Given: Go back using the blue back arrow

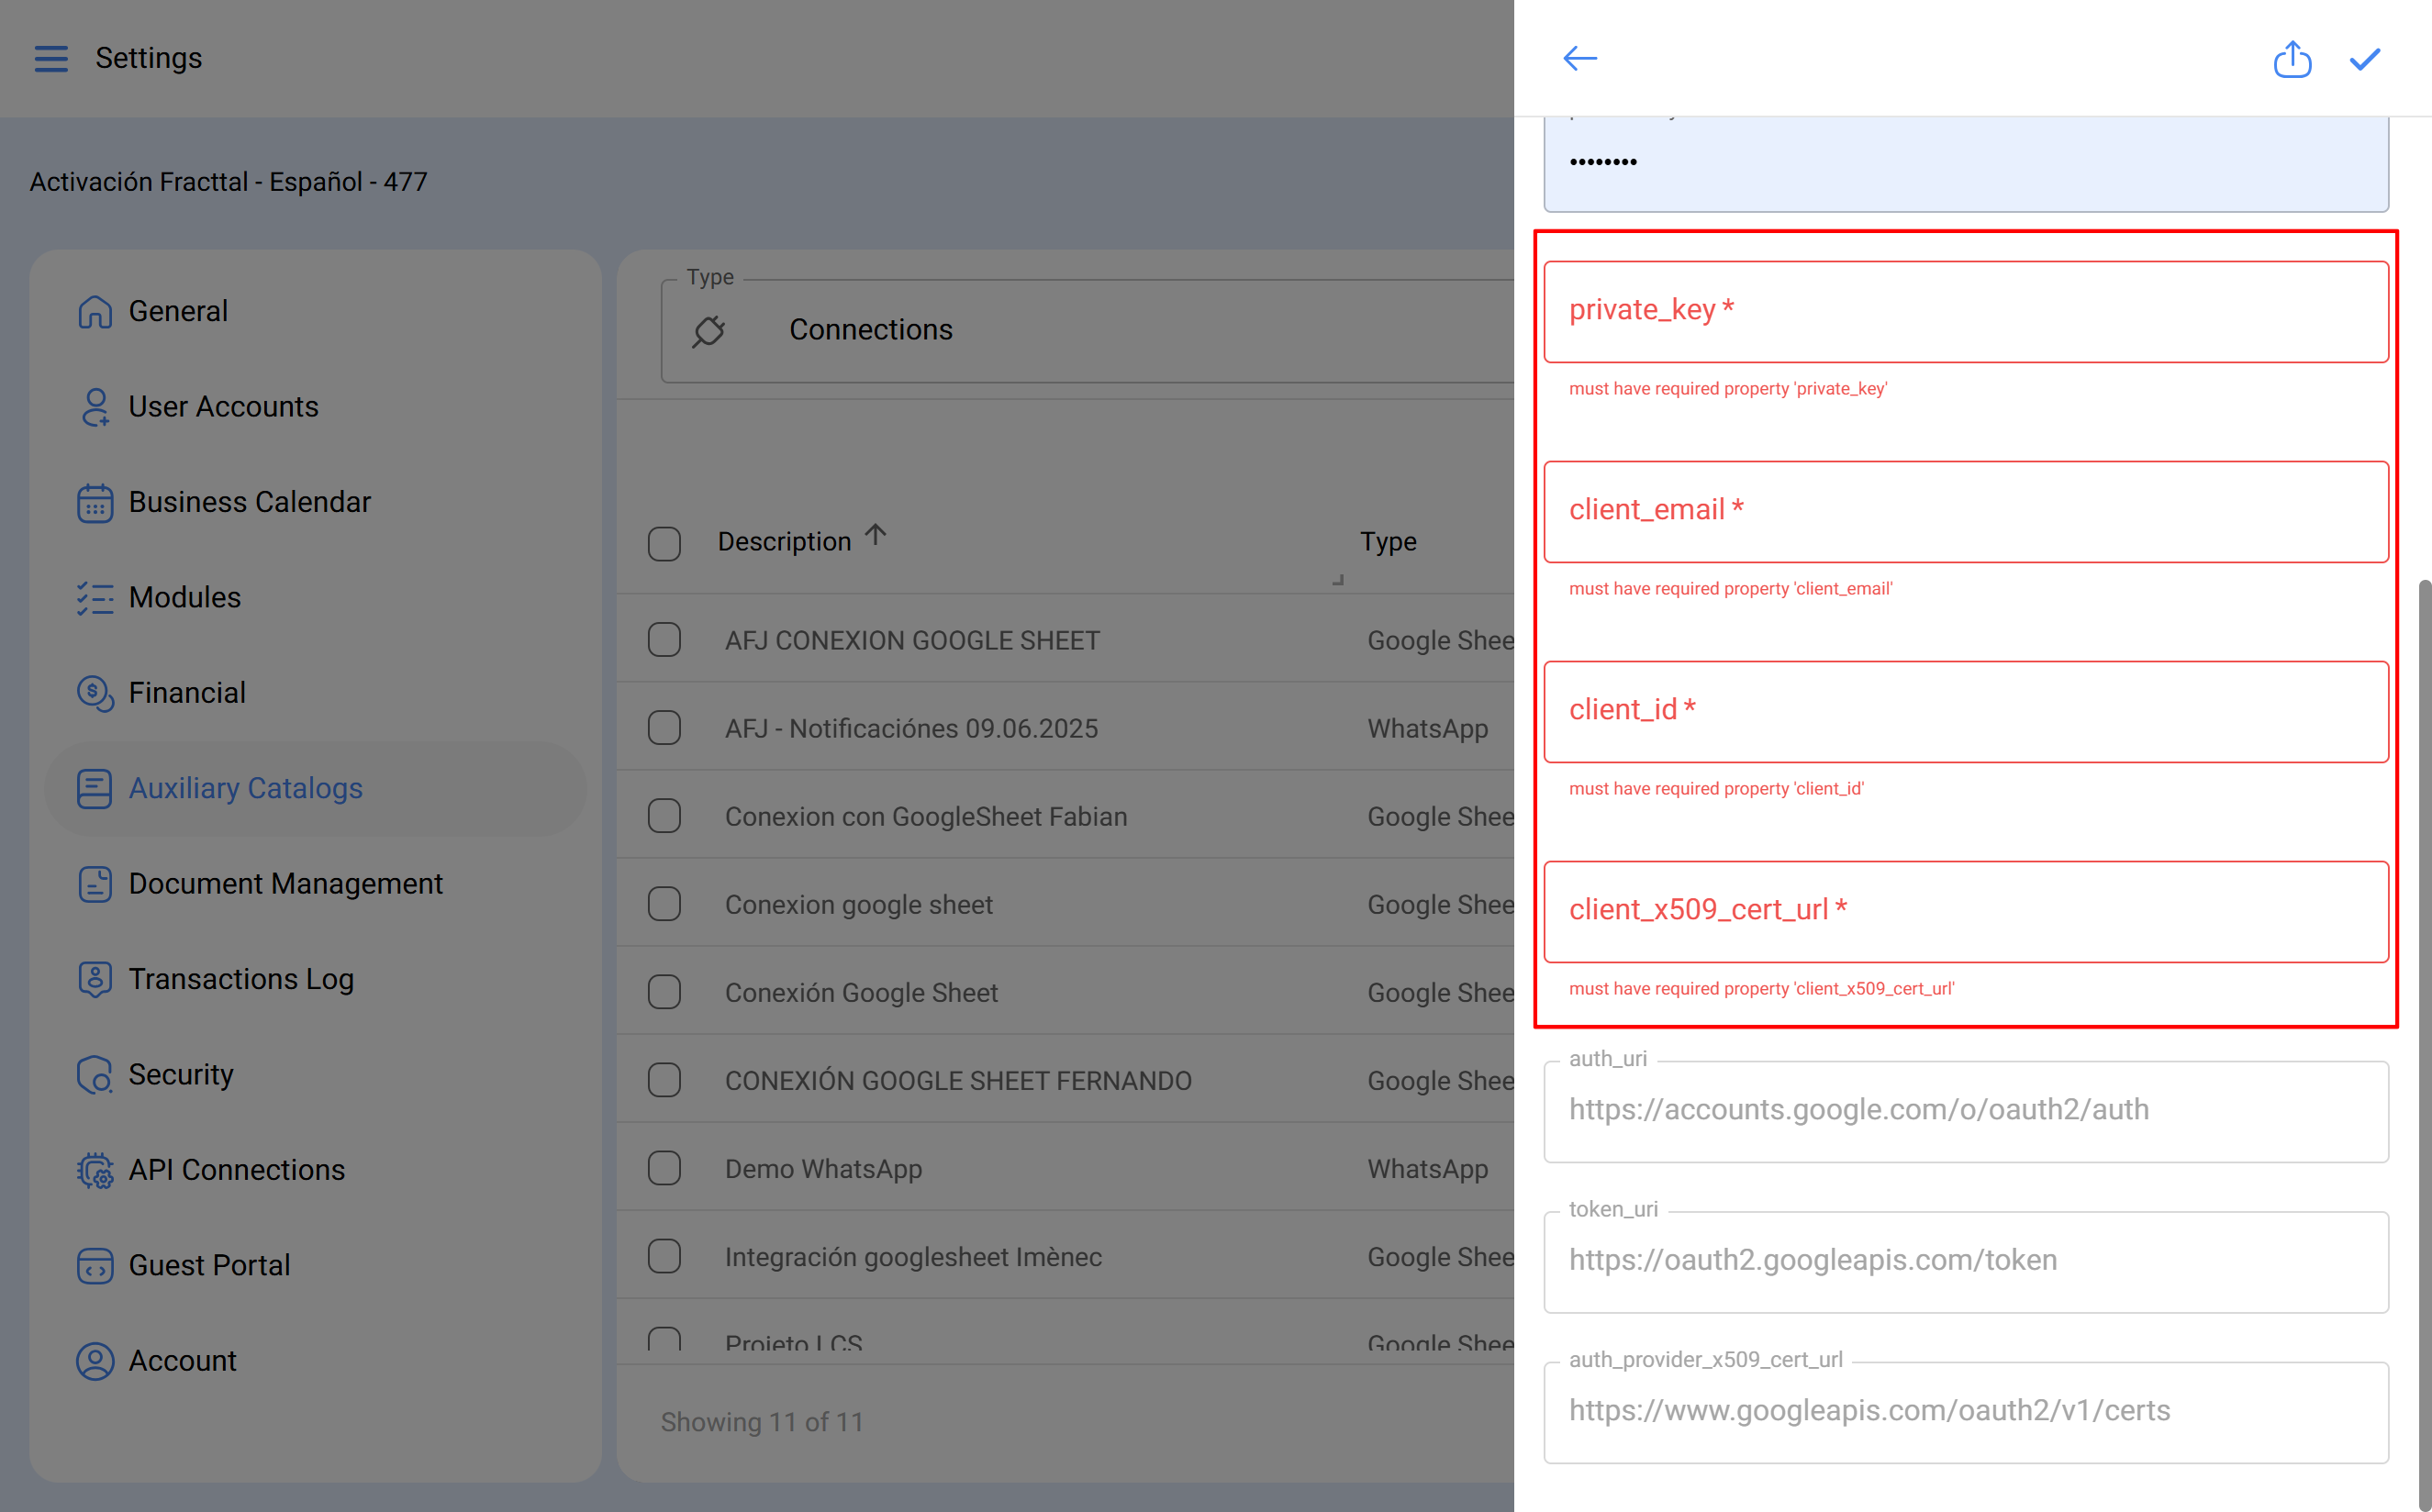Looking at the screenshot, I should pos(1579,59).
